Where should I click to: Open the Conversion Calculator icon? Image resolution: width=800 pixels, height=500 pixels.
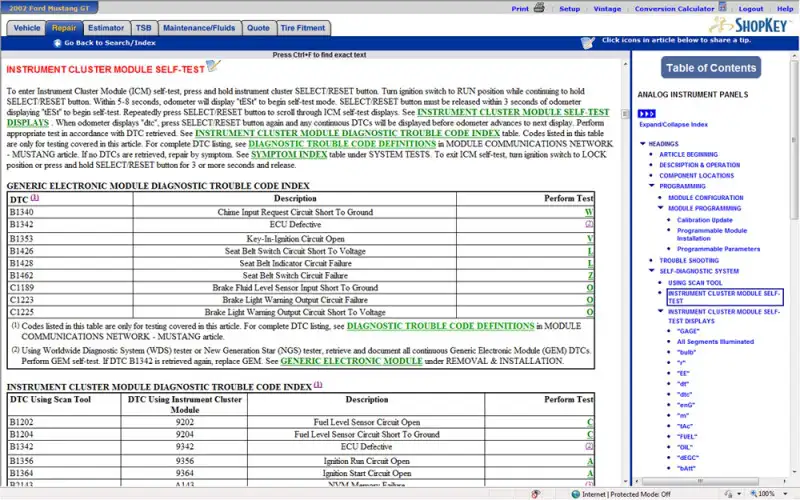tap(722, 7)
